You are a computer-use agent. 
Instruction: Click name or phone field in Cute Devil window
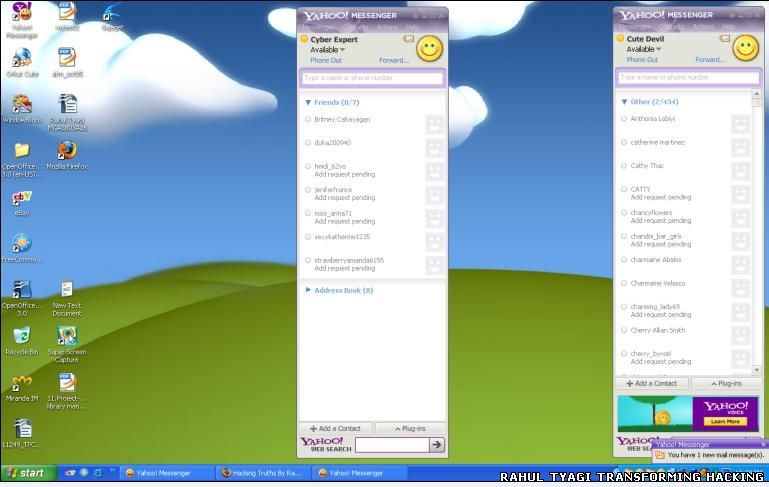pos(688,77)
